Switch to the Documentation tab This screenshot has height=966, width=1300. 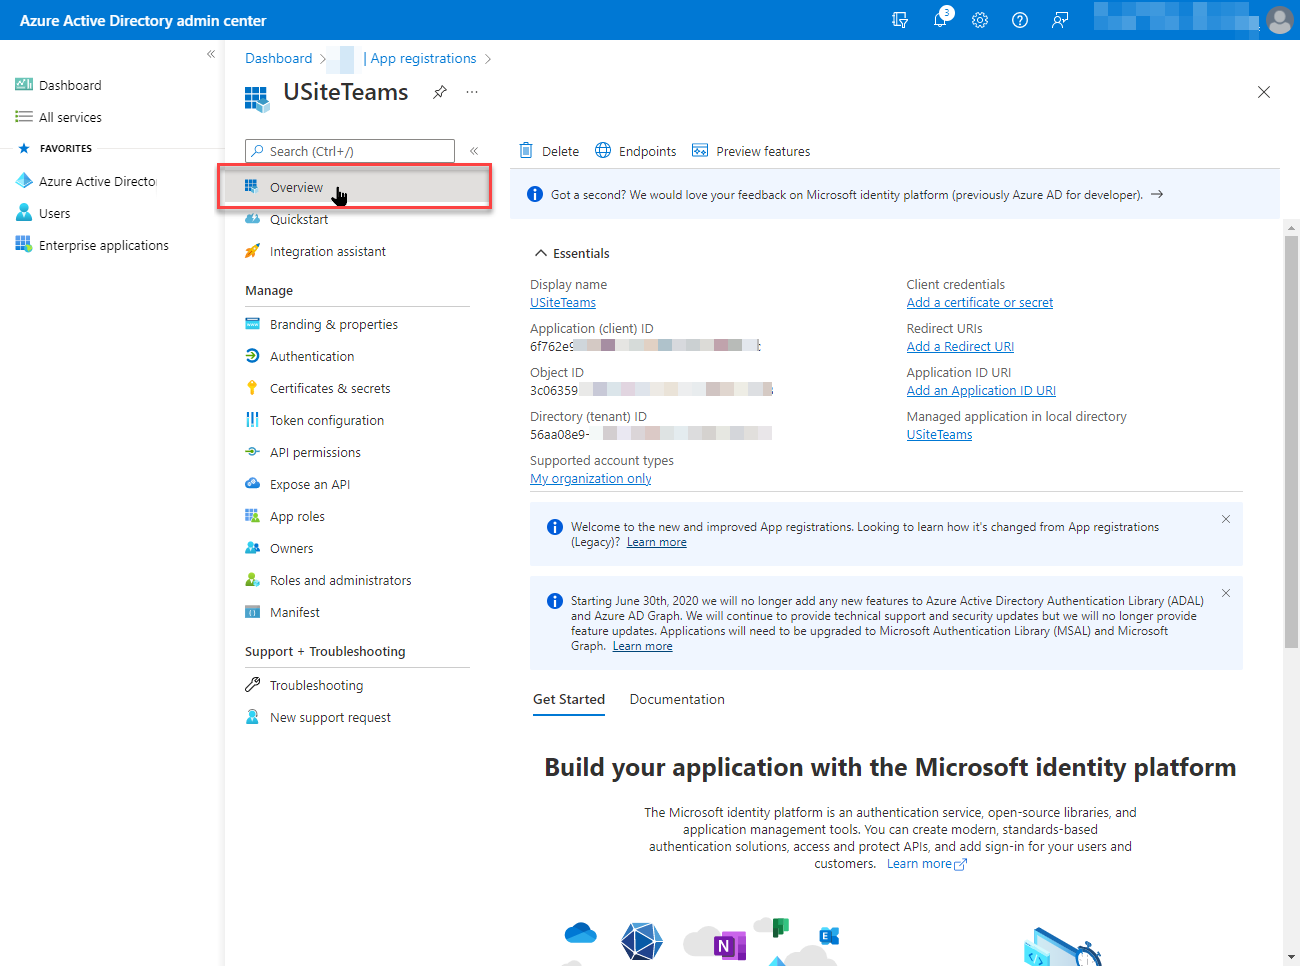(677, 699)
